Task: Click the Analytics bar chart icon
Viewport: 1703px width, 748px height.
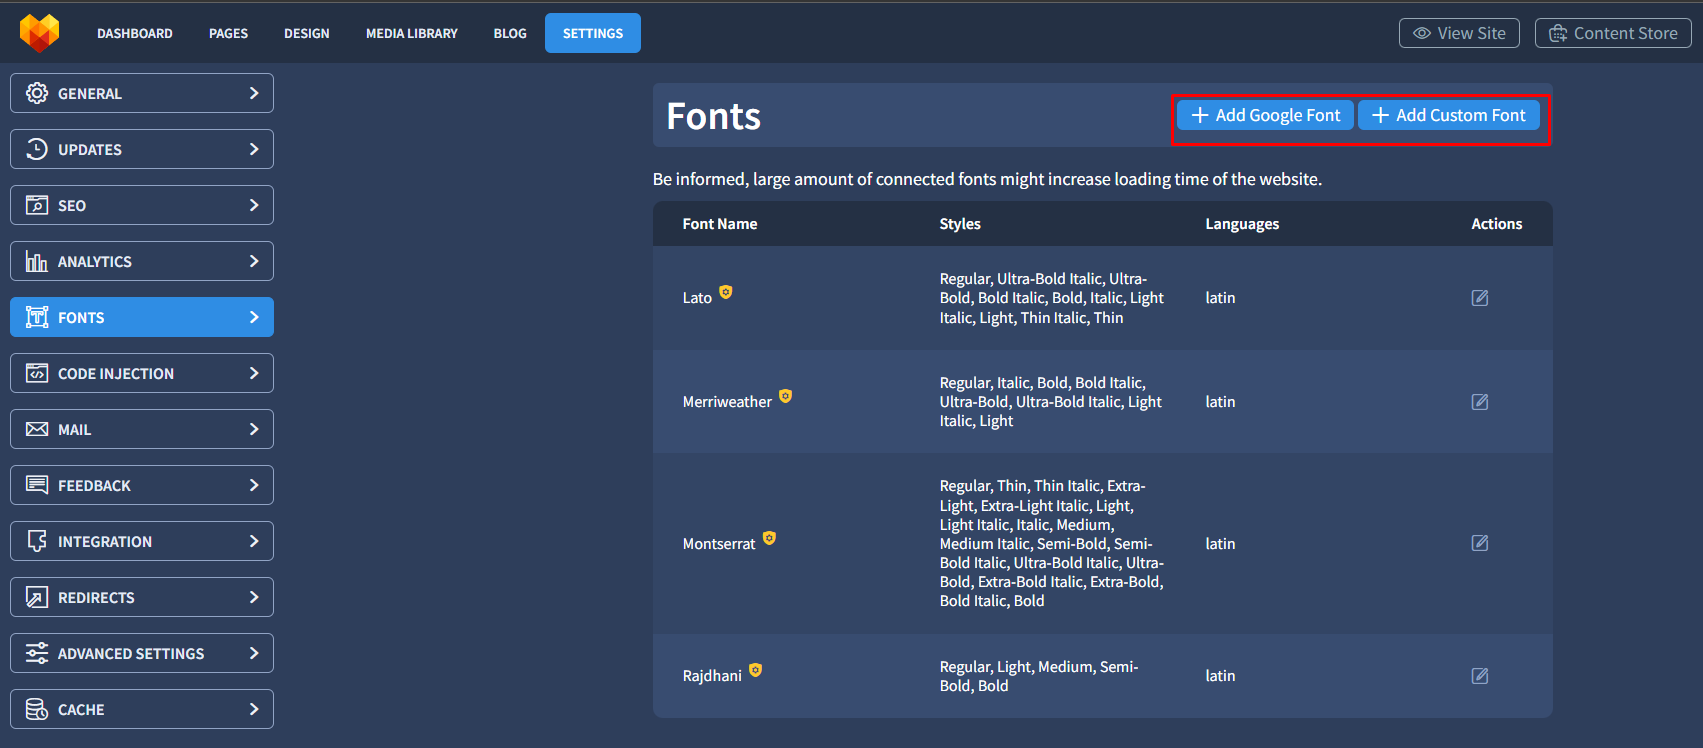Action: [37, 261]
